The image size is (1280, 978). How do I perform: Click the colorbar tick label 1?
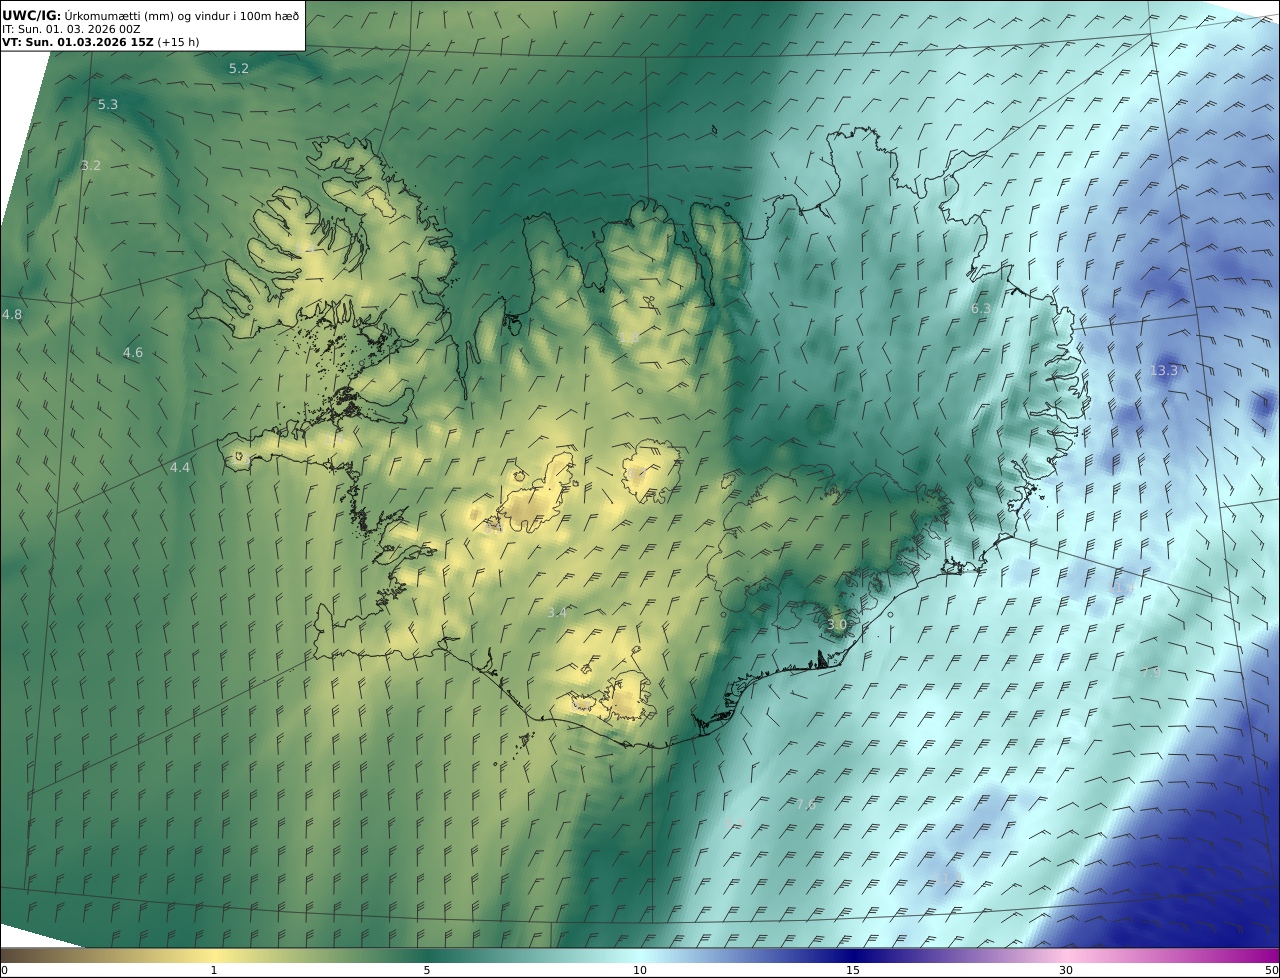[213, 970]
